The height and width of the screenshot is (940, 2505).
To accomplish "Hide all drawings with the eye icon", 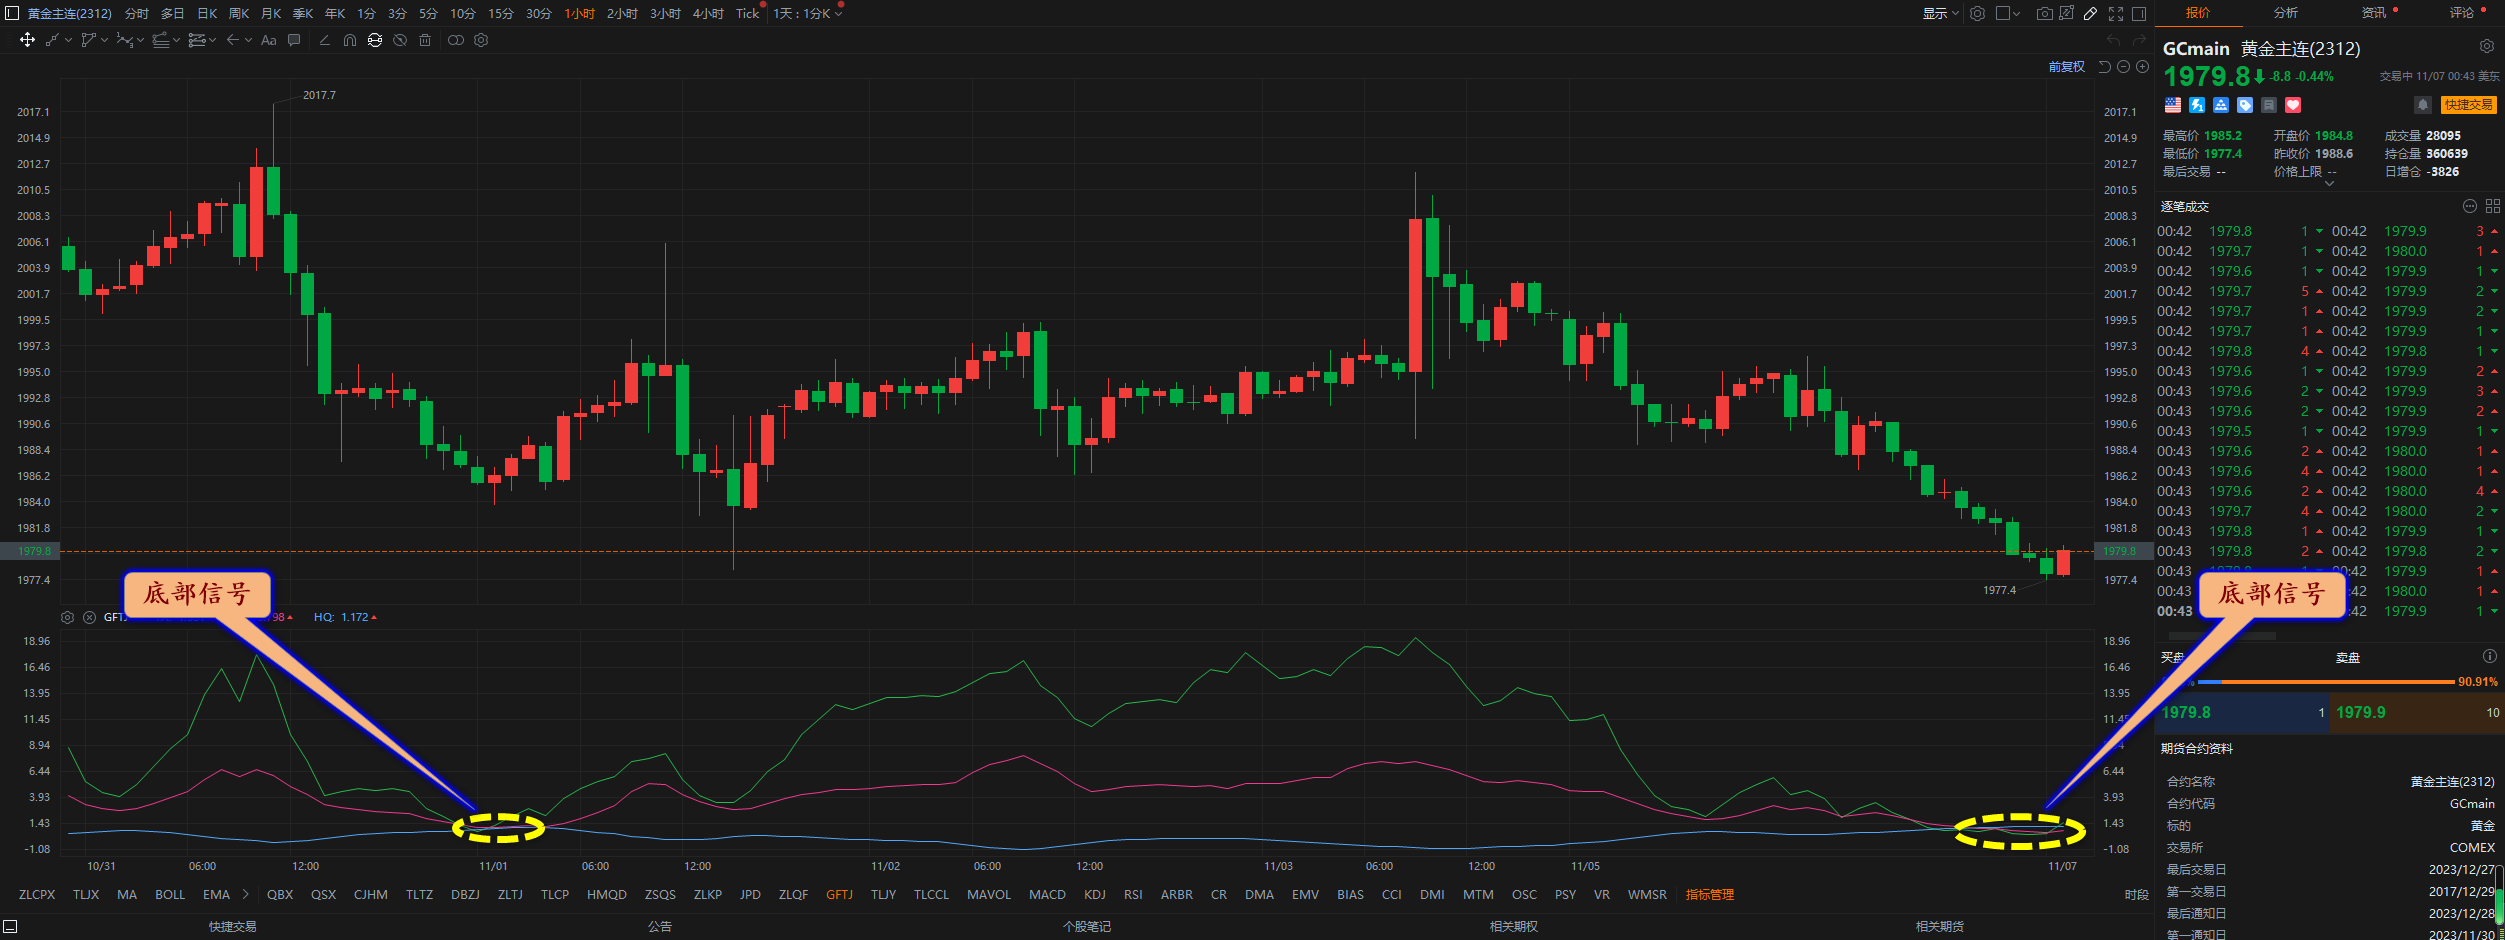I will coord(400,40).
